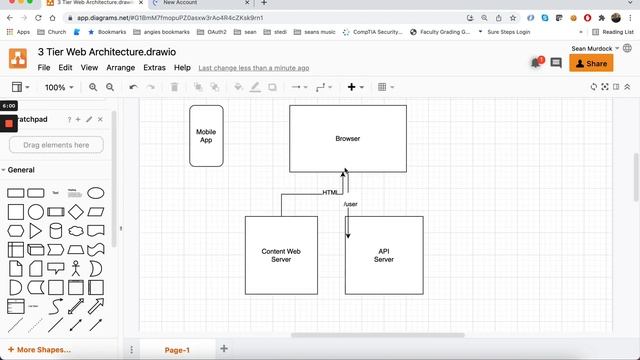Open the View menu

[x=89, y=68]
